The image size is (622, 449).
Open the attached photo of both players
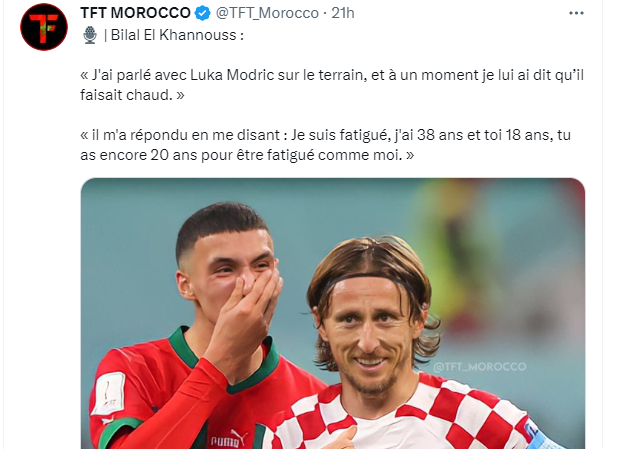(x=333, y=313)
